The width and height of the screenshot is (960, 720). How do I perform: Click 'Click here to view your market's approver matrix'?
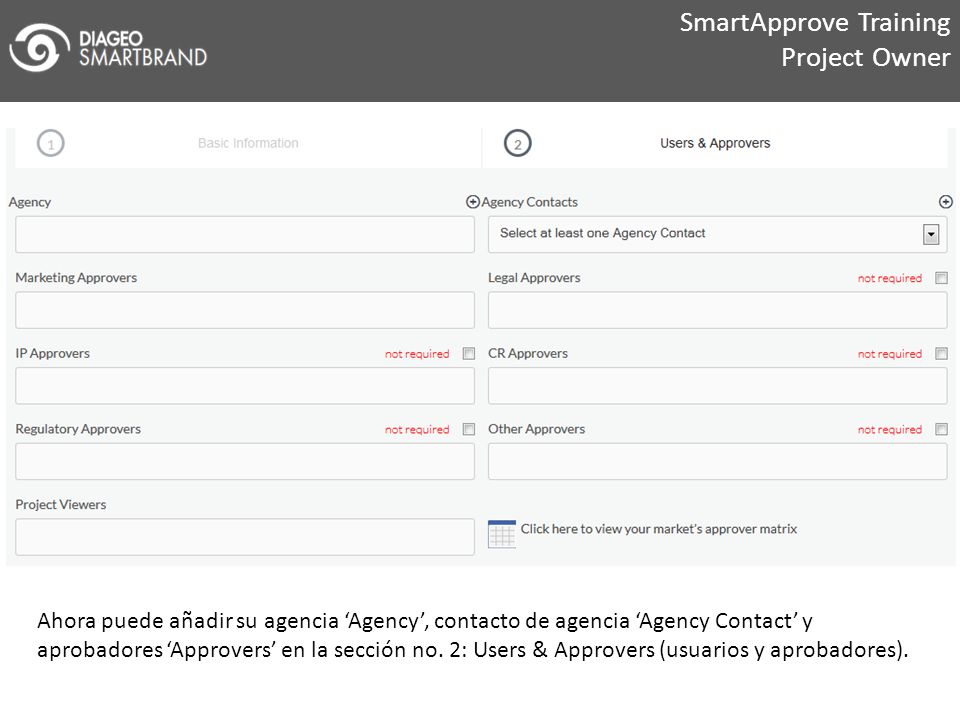(659, 529)
